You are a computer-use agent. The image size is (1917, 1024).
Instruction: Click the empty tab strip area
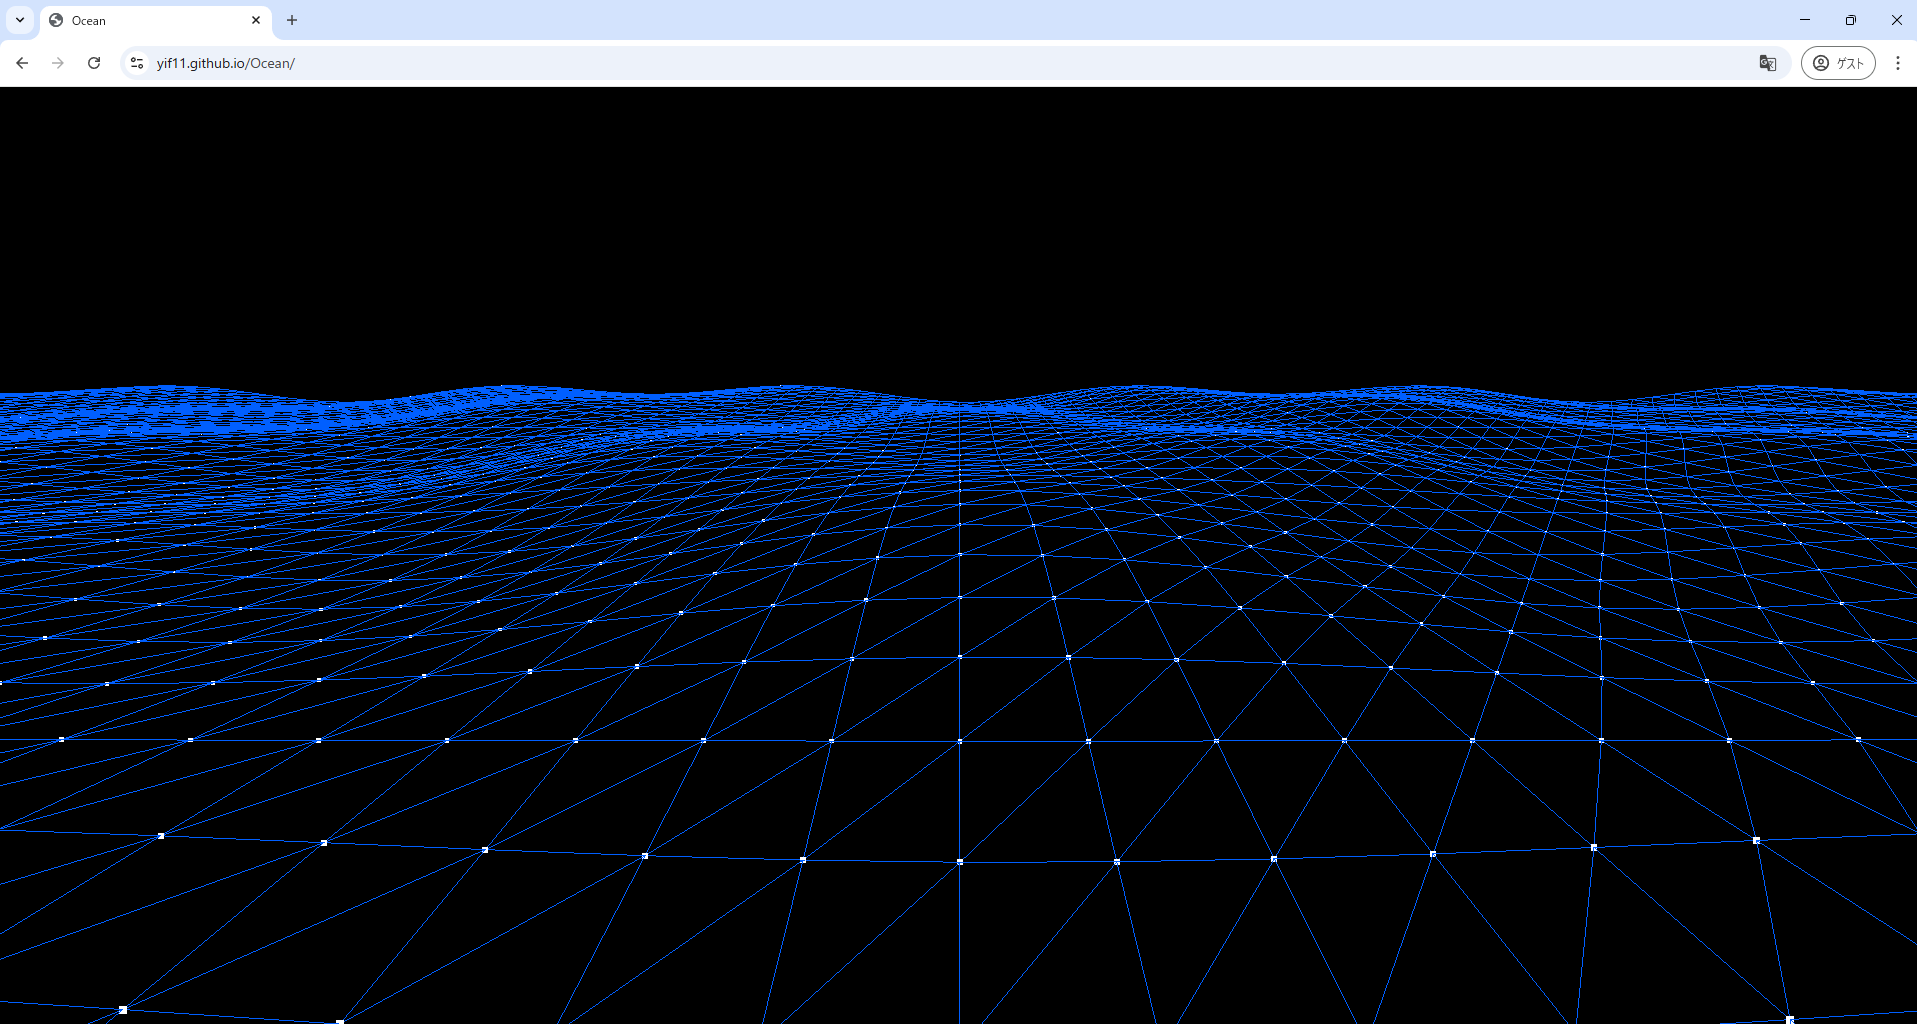pyautogui.click(x=1000, y=20)
